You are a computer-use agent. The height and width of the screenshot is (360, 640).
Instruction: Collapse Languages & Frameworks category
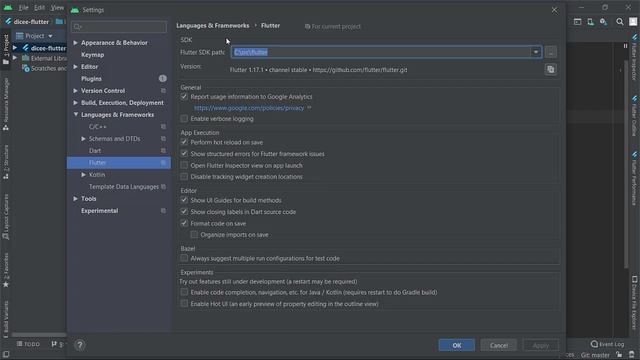pos(76,115)
